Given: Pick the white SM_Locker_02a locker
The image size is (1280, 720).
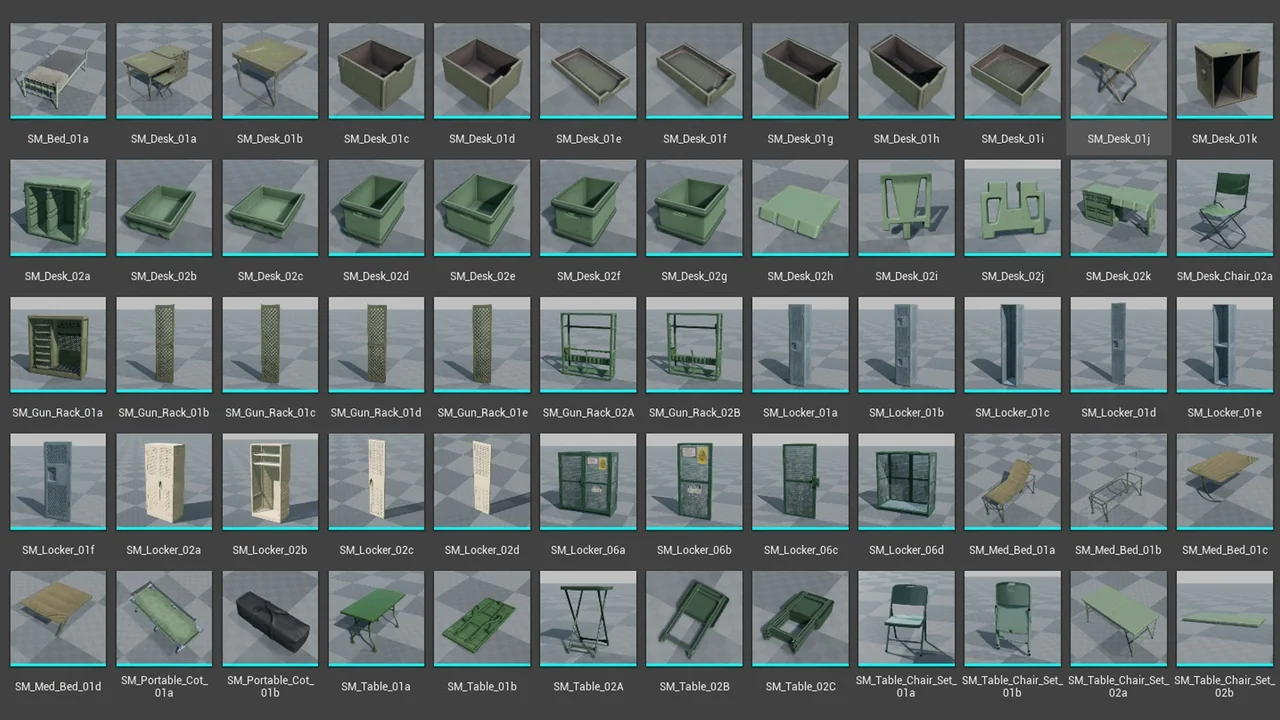Looking at the screenshot, I should click(x=164, y=482).
